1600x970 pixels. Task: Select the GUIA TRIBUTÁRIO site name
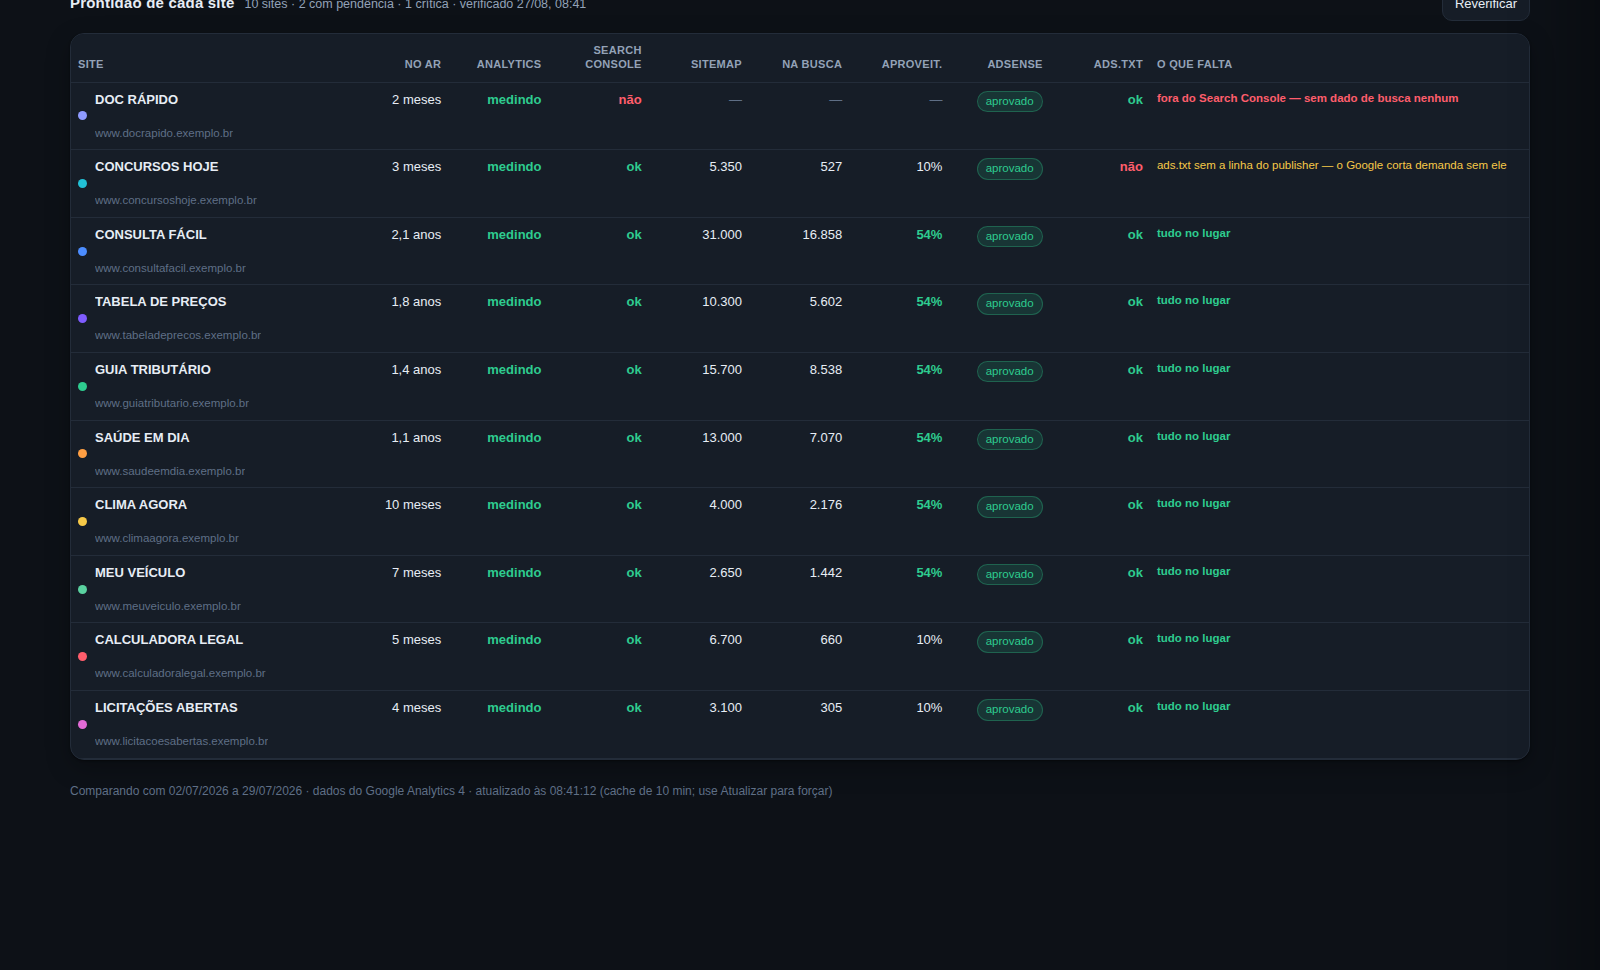(x=153, y=370)
